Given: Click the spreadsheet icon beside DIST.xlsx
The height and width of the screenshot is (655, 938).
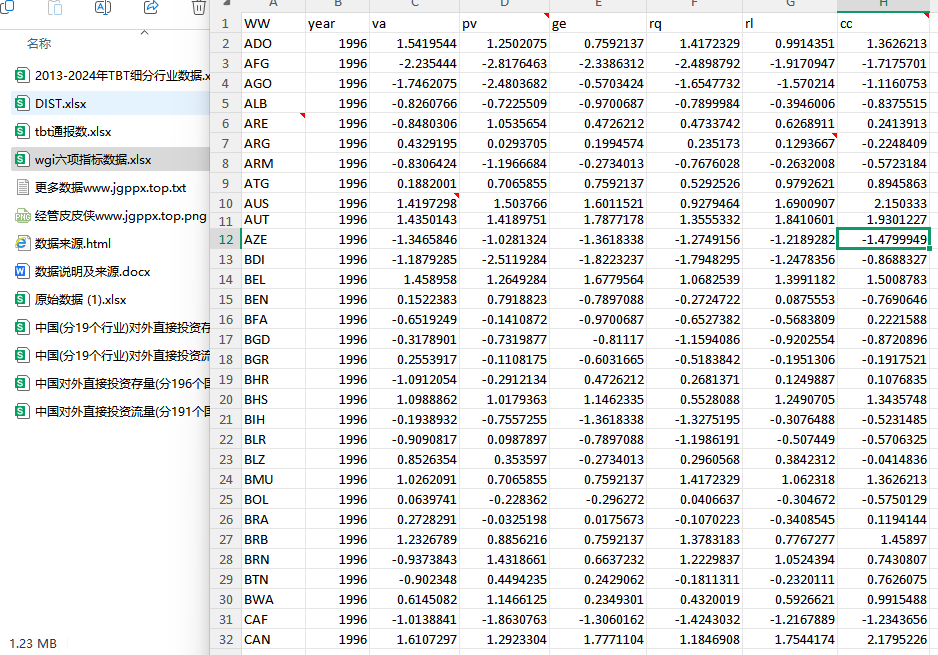Looking at the screenshot, I should pyautogui.click(x=22, y=103).
